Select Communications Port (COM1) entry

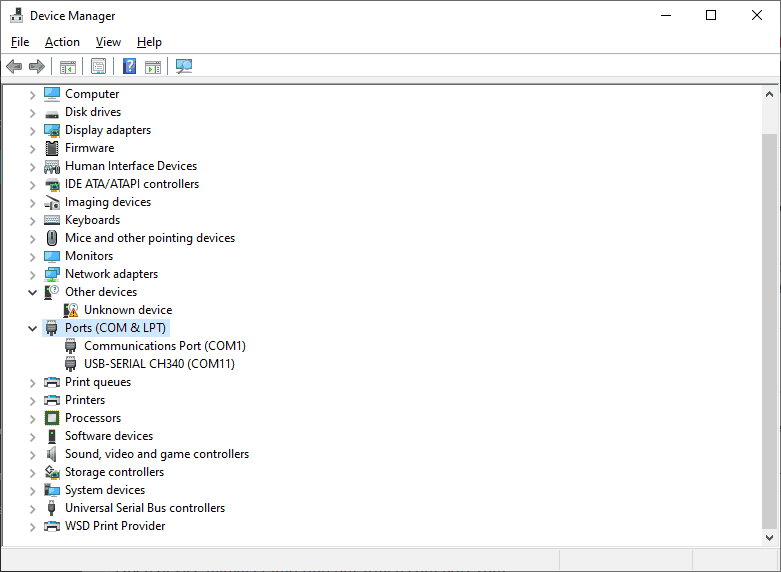(x=164, y=346)
